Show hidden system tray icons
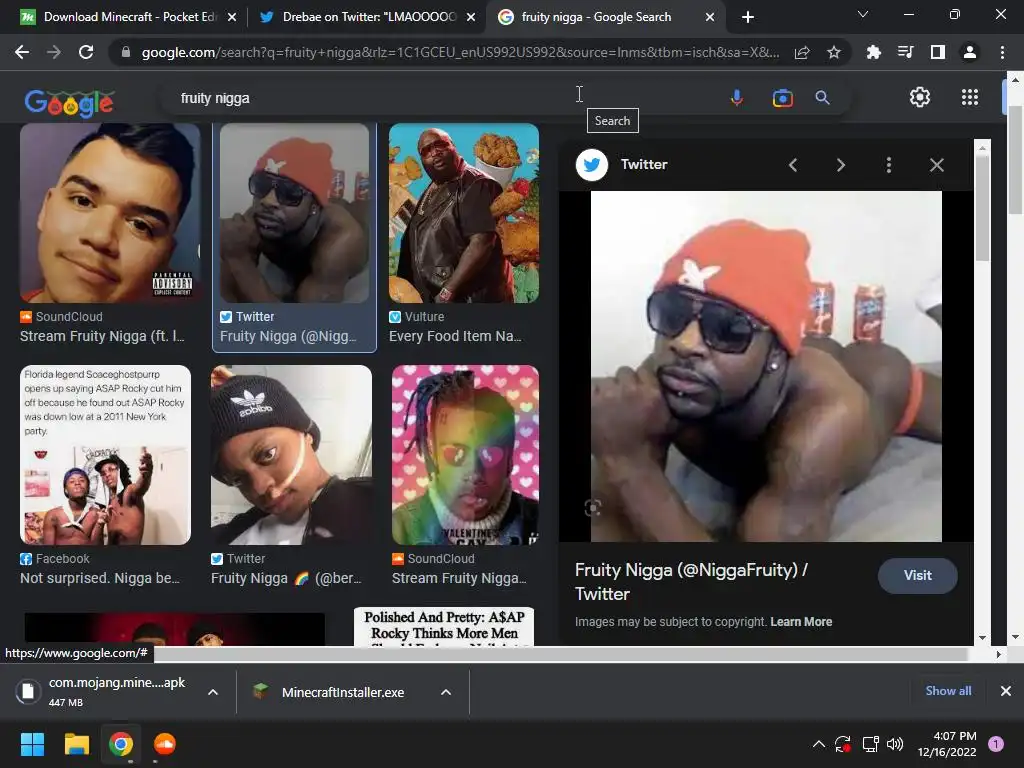 click(x=818, y=744)
